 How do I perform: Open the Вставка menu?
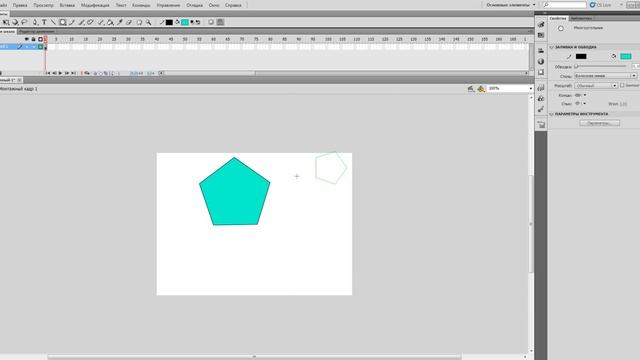pyautogui.click(x=67, y=5)
